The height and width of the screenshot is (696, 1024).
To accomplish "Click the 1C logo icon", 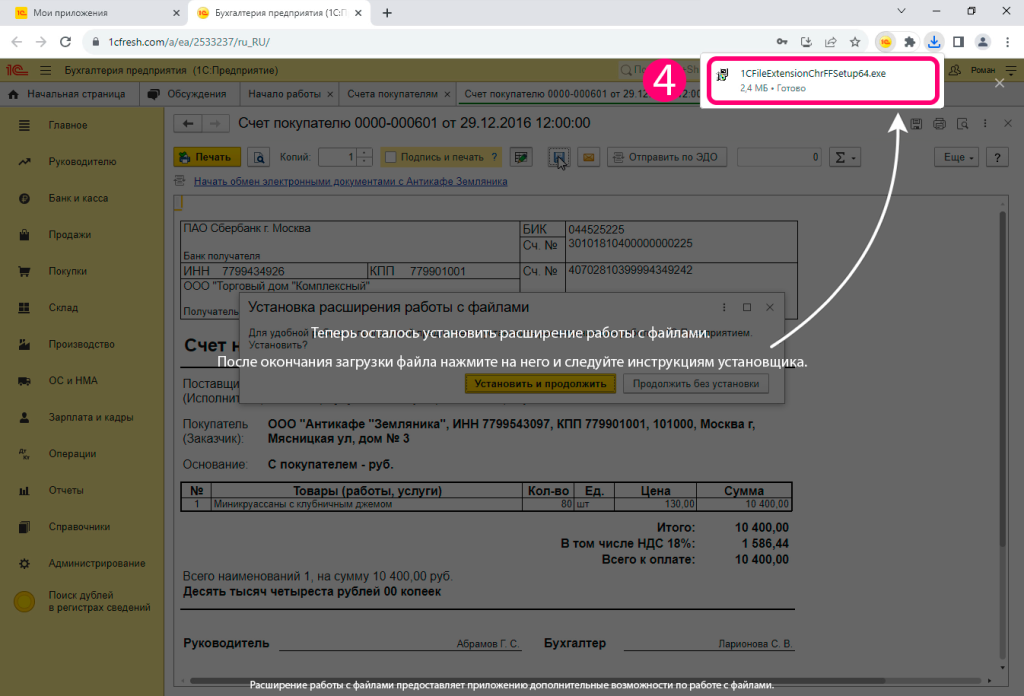I will pyautogui.click(x=17, y=70).
